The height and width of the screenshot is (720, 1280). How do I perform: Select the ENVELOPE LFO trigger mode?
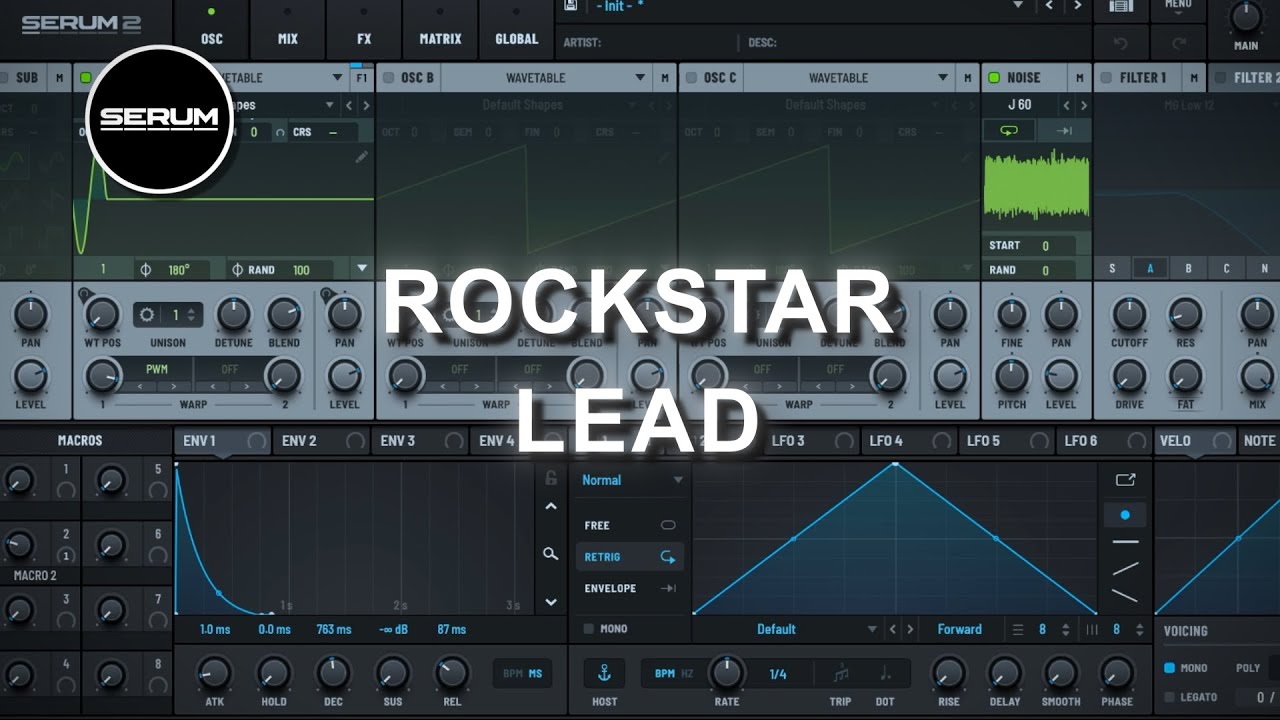(630, 589)
